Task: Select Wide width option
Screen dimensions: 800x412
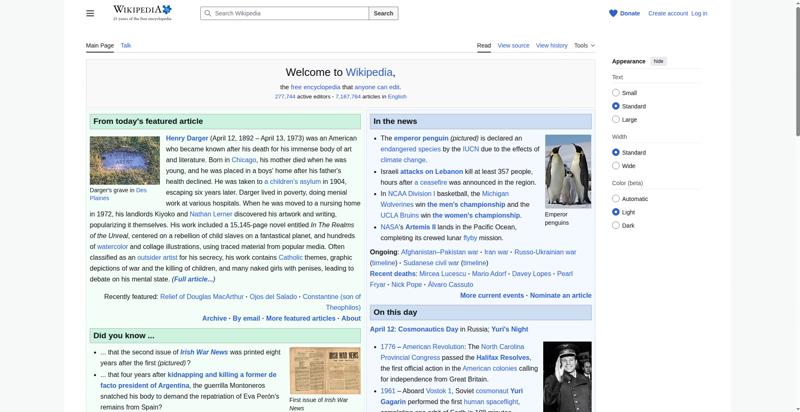Action: (x=616, y=166)
